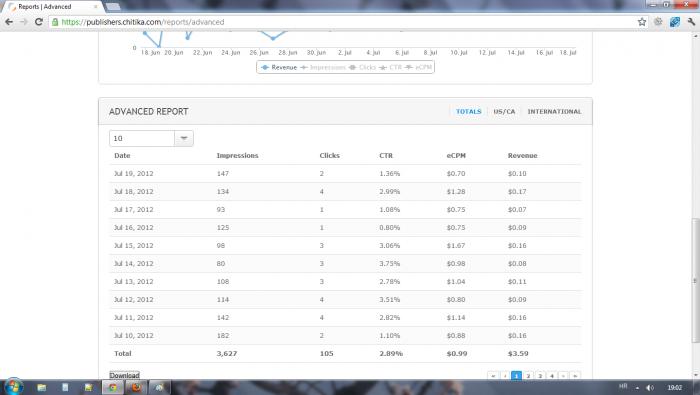This screenshot has height=395, width=700.
Task: Open Windows Explorer from the taskbar
Action: click(42, 387)
